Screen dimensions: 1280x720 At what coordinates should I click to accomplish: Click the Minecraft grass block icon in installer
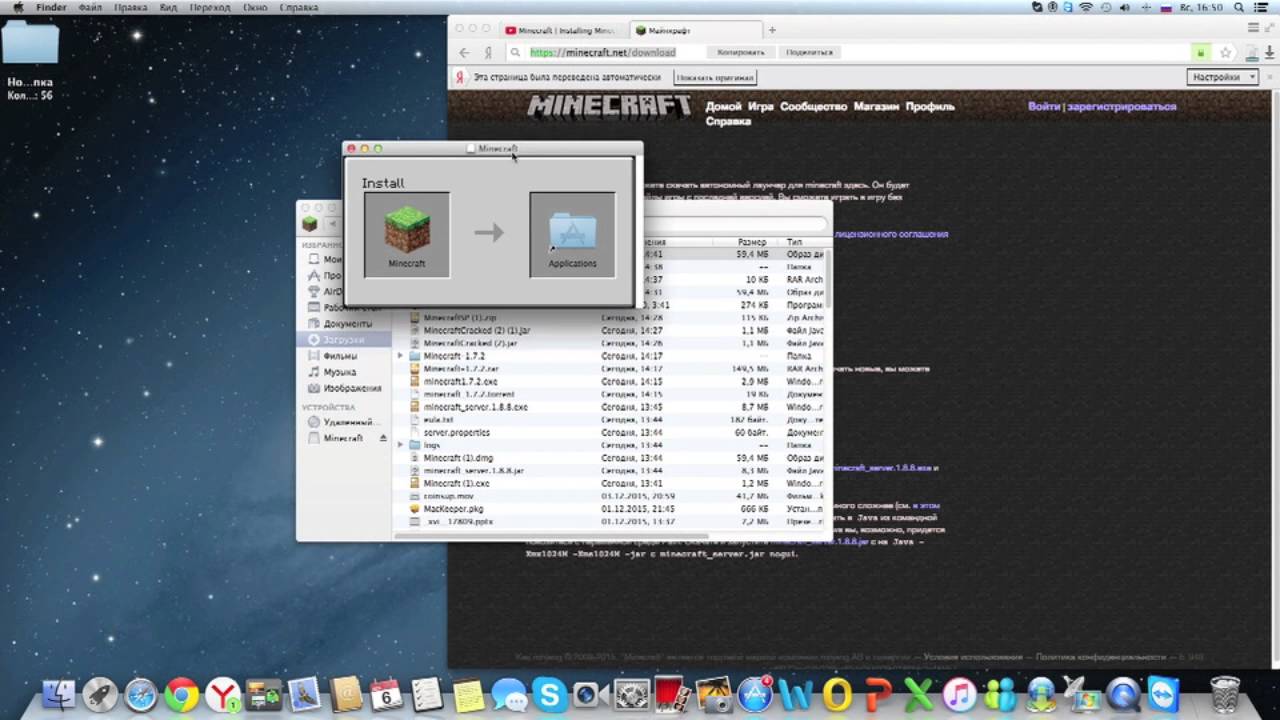coord(407,229)
